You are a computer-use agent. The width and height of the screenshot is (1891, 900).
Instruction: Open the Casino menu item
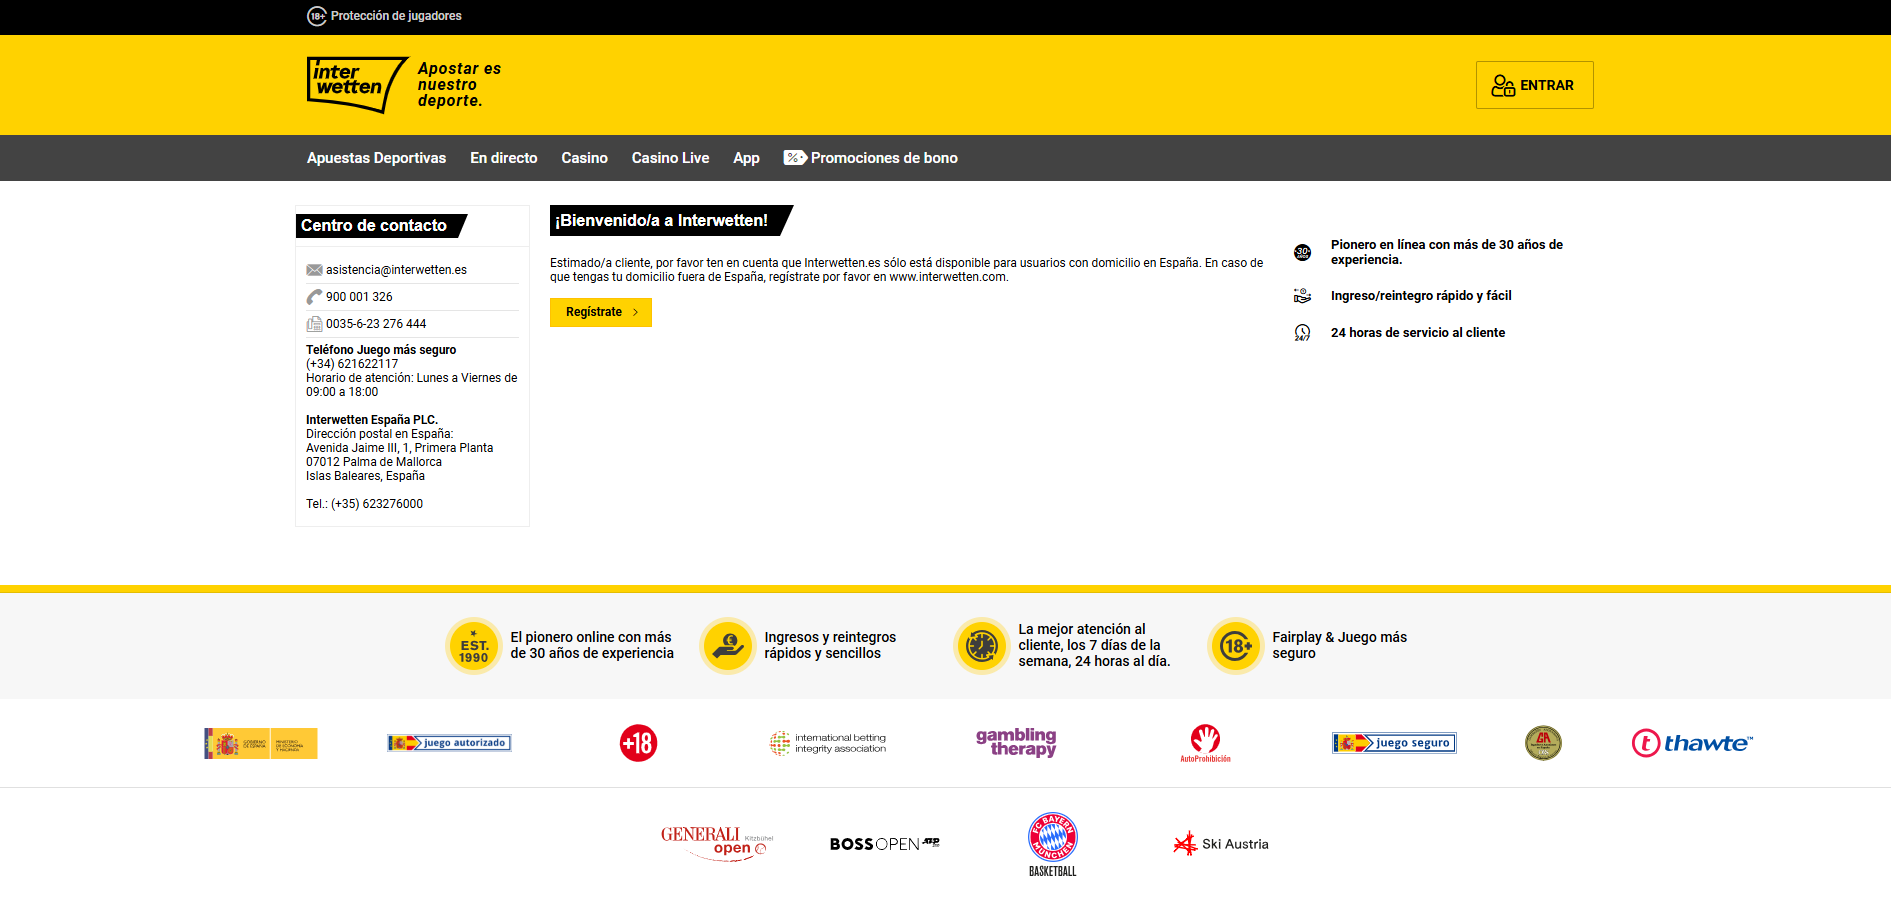point(584,158)
